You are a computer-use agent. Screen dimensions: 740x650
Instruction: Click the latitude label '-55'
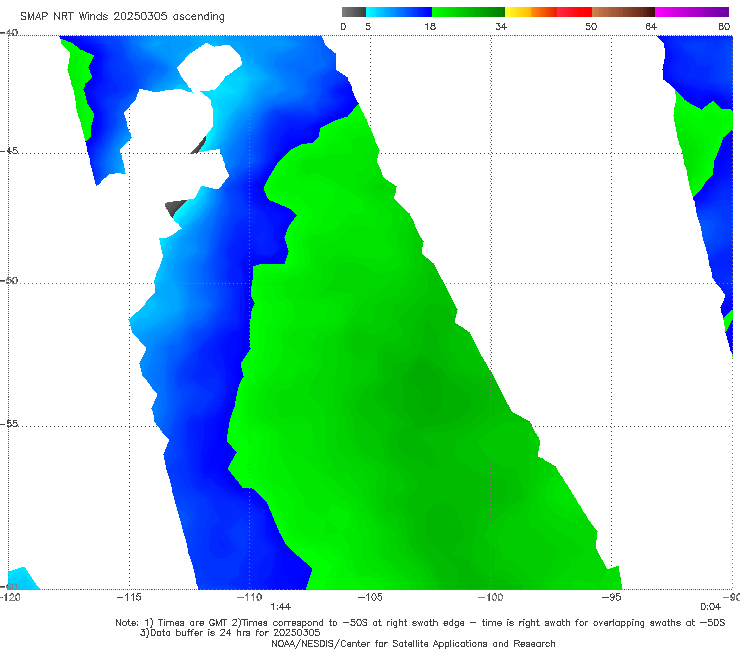(9, 423)
